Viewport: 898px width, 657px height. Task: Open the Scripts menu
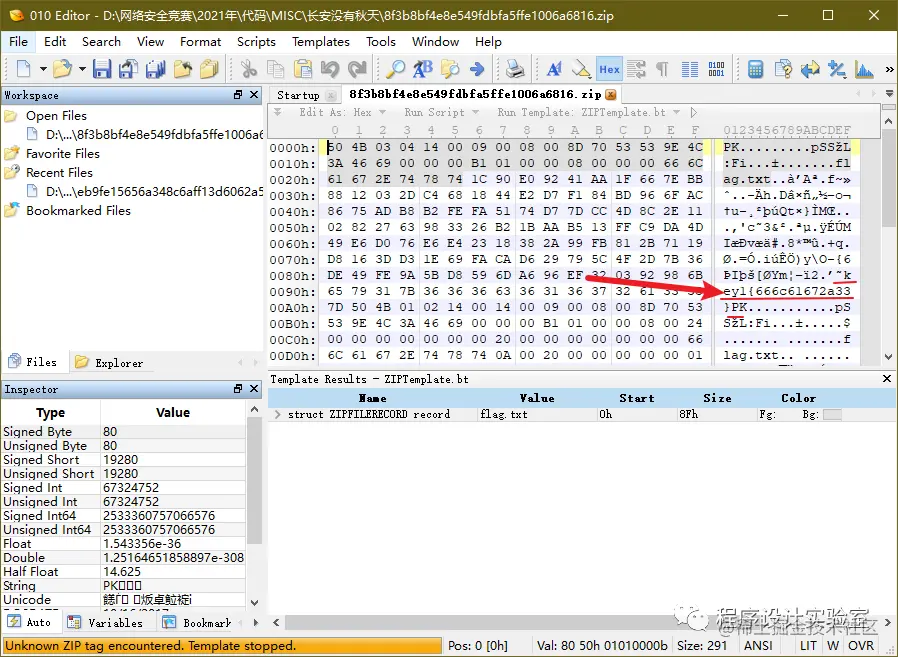click(x=256, y=42)
